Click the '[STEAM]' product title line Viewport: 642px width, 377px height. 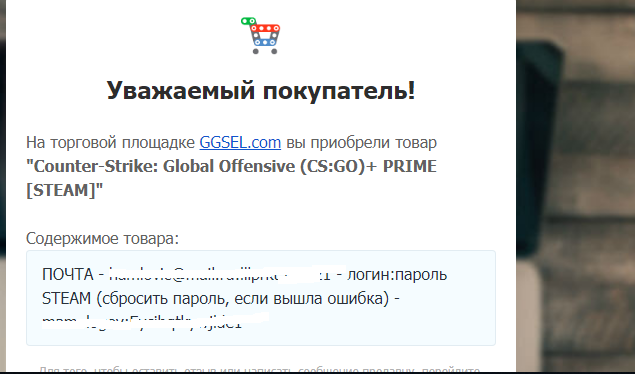(64, 190)
